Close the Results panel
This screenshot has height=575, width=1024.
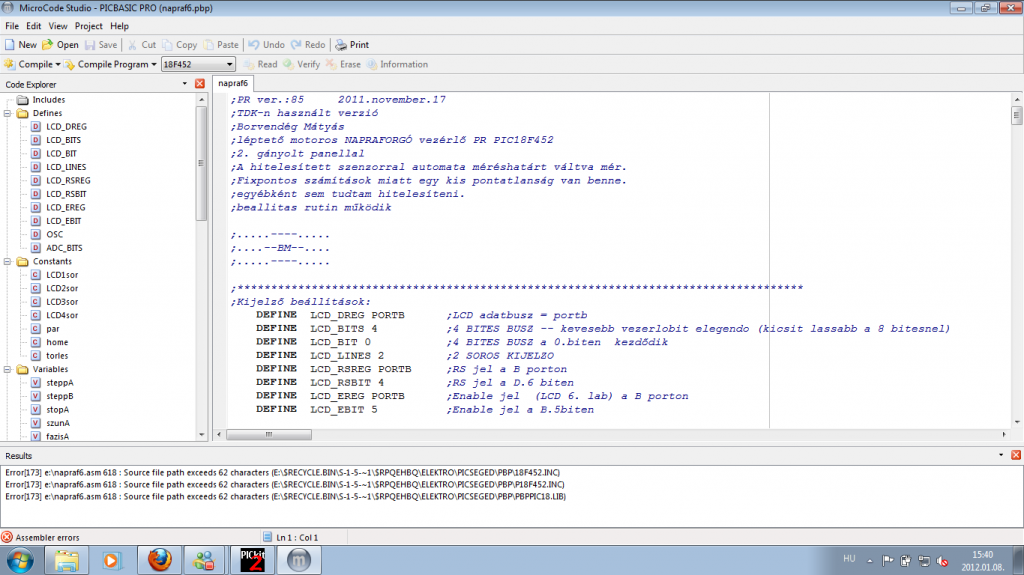(x=1016, y=455)
